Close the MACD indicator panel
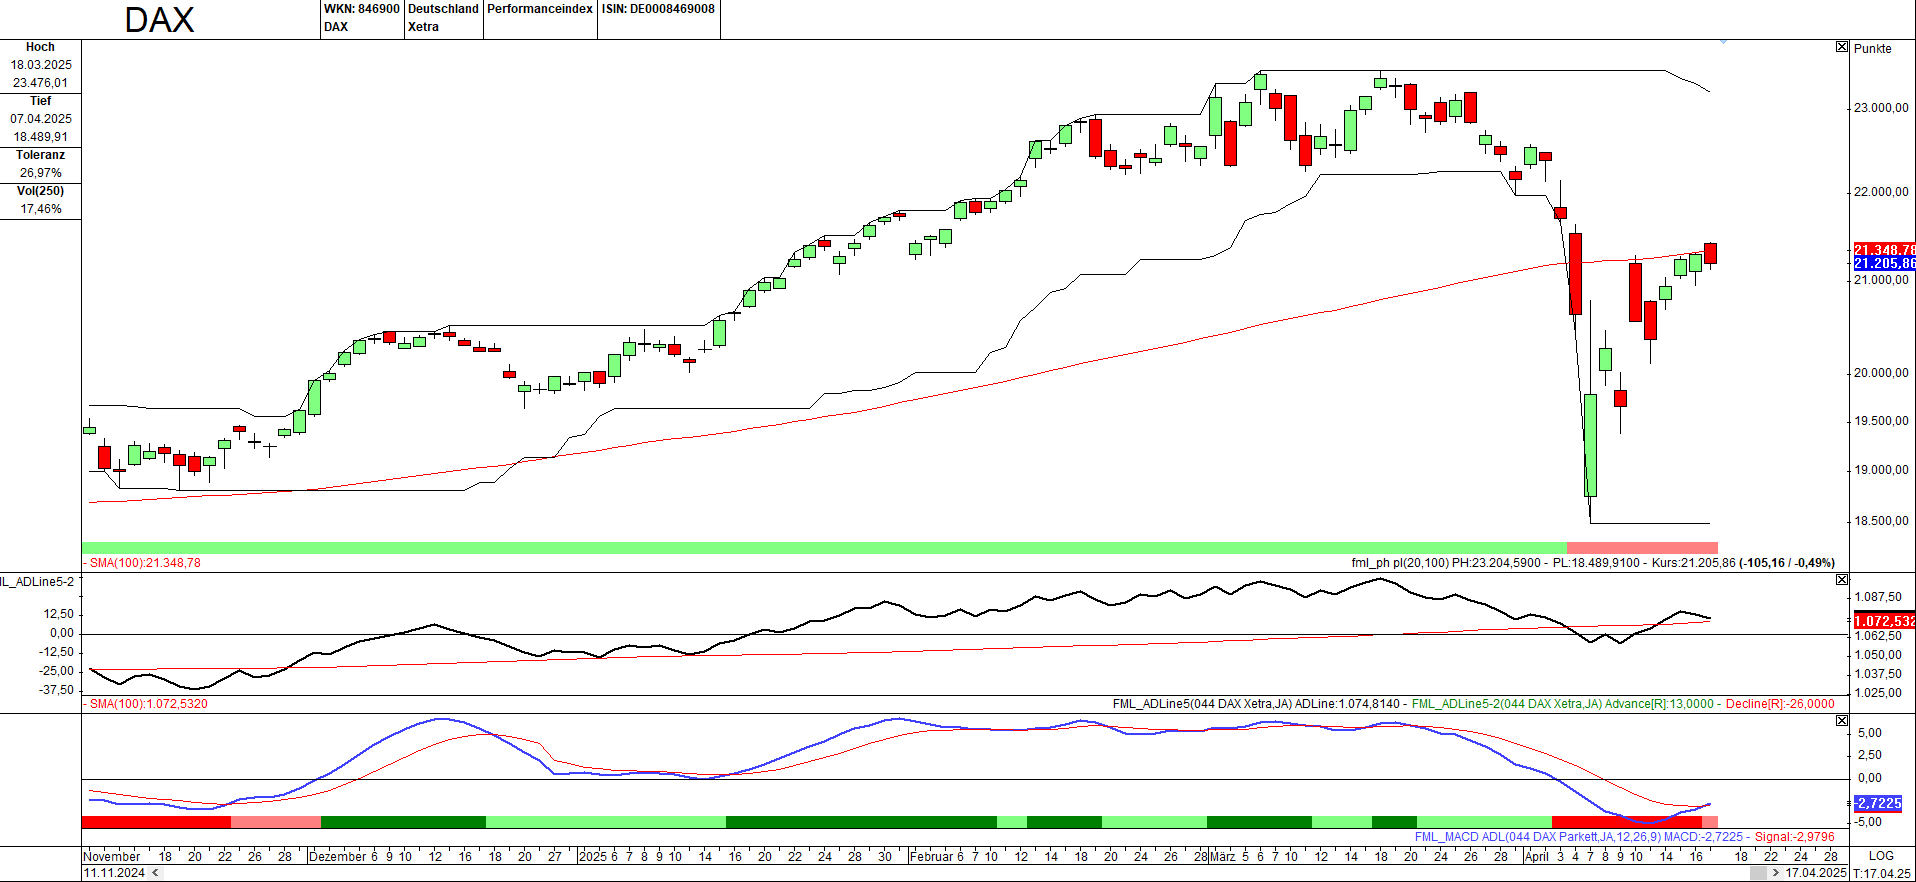The width and height of the screenshot is (1916, 882). tap(1842, 721)
